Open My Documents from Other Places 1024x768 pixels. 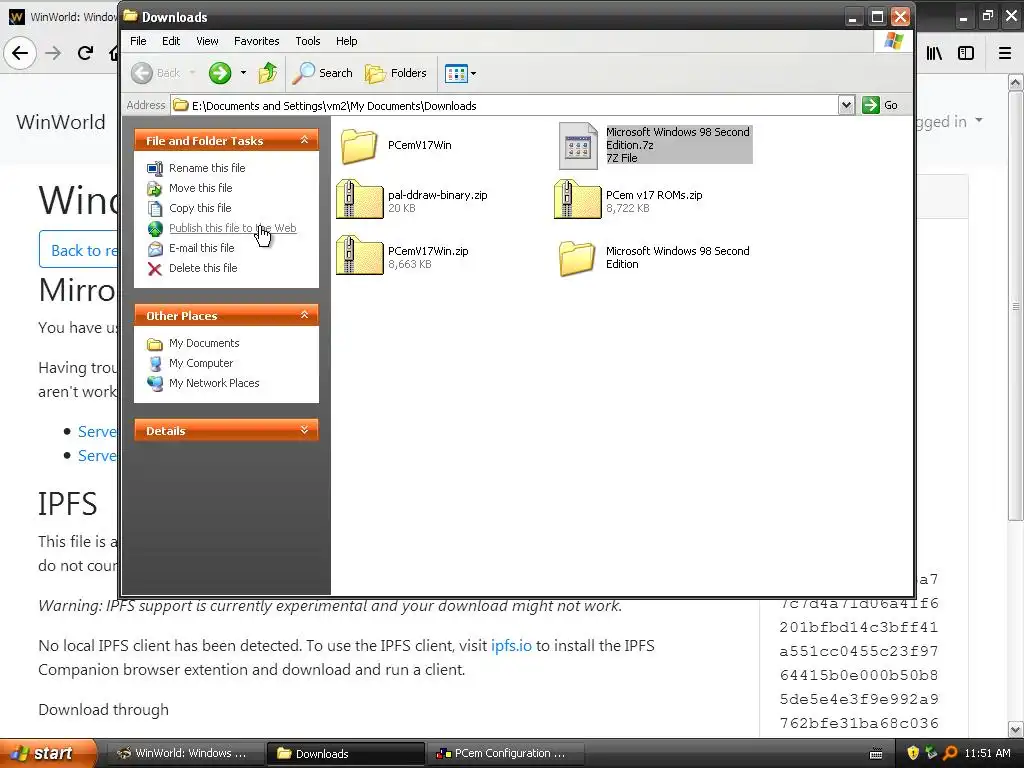(x=204, y=344)
